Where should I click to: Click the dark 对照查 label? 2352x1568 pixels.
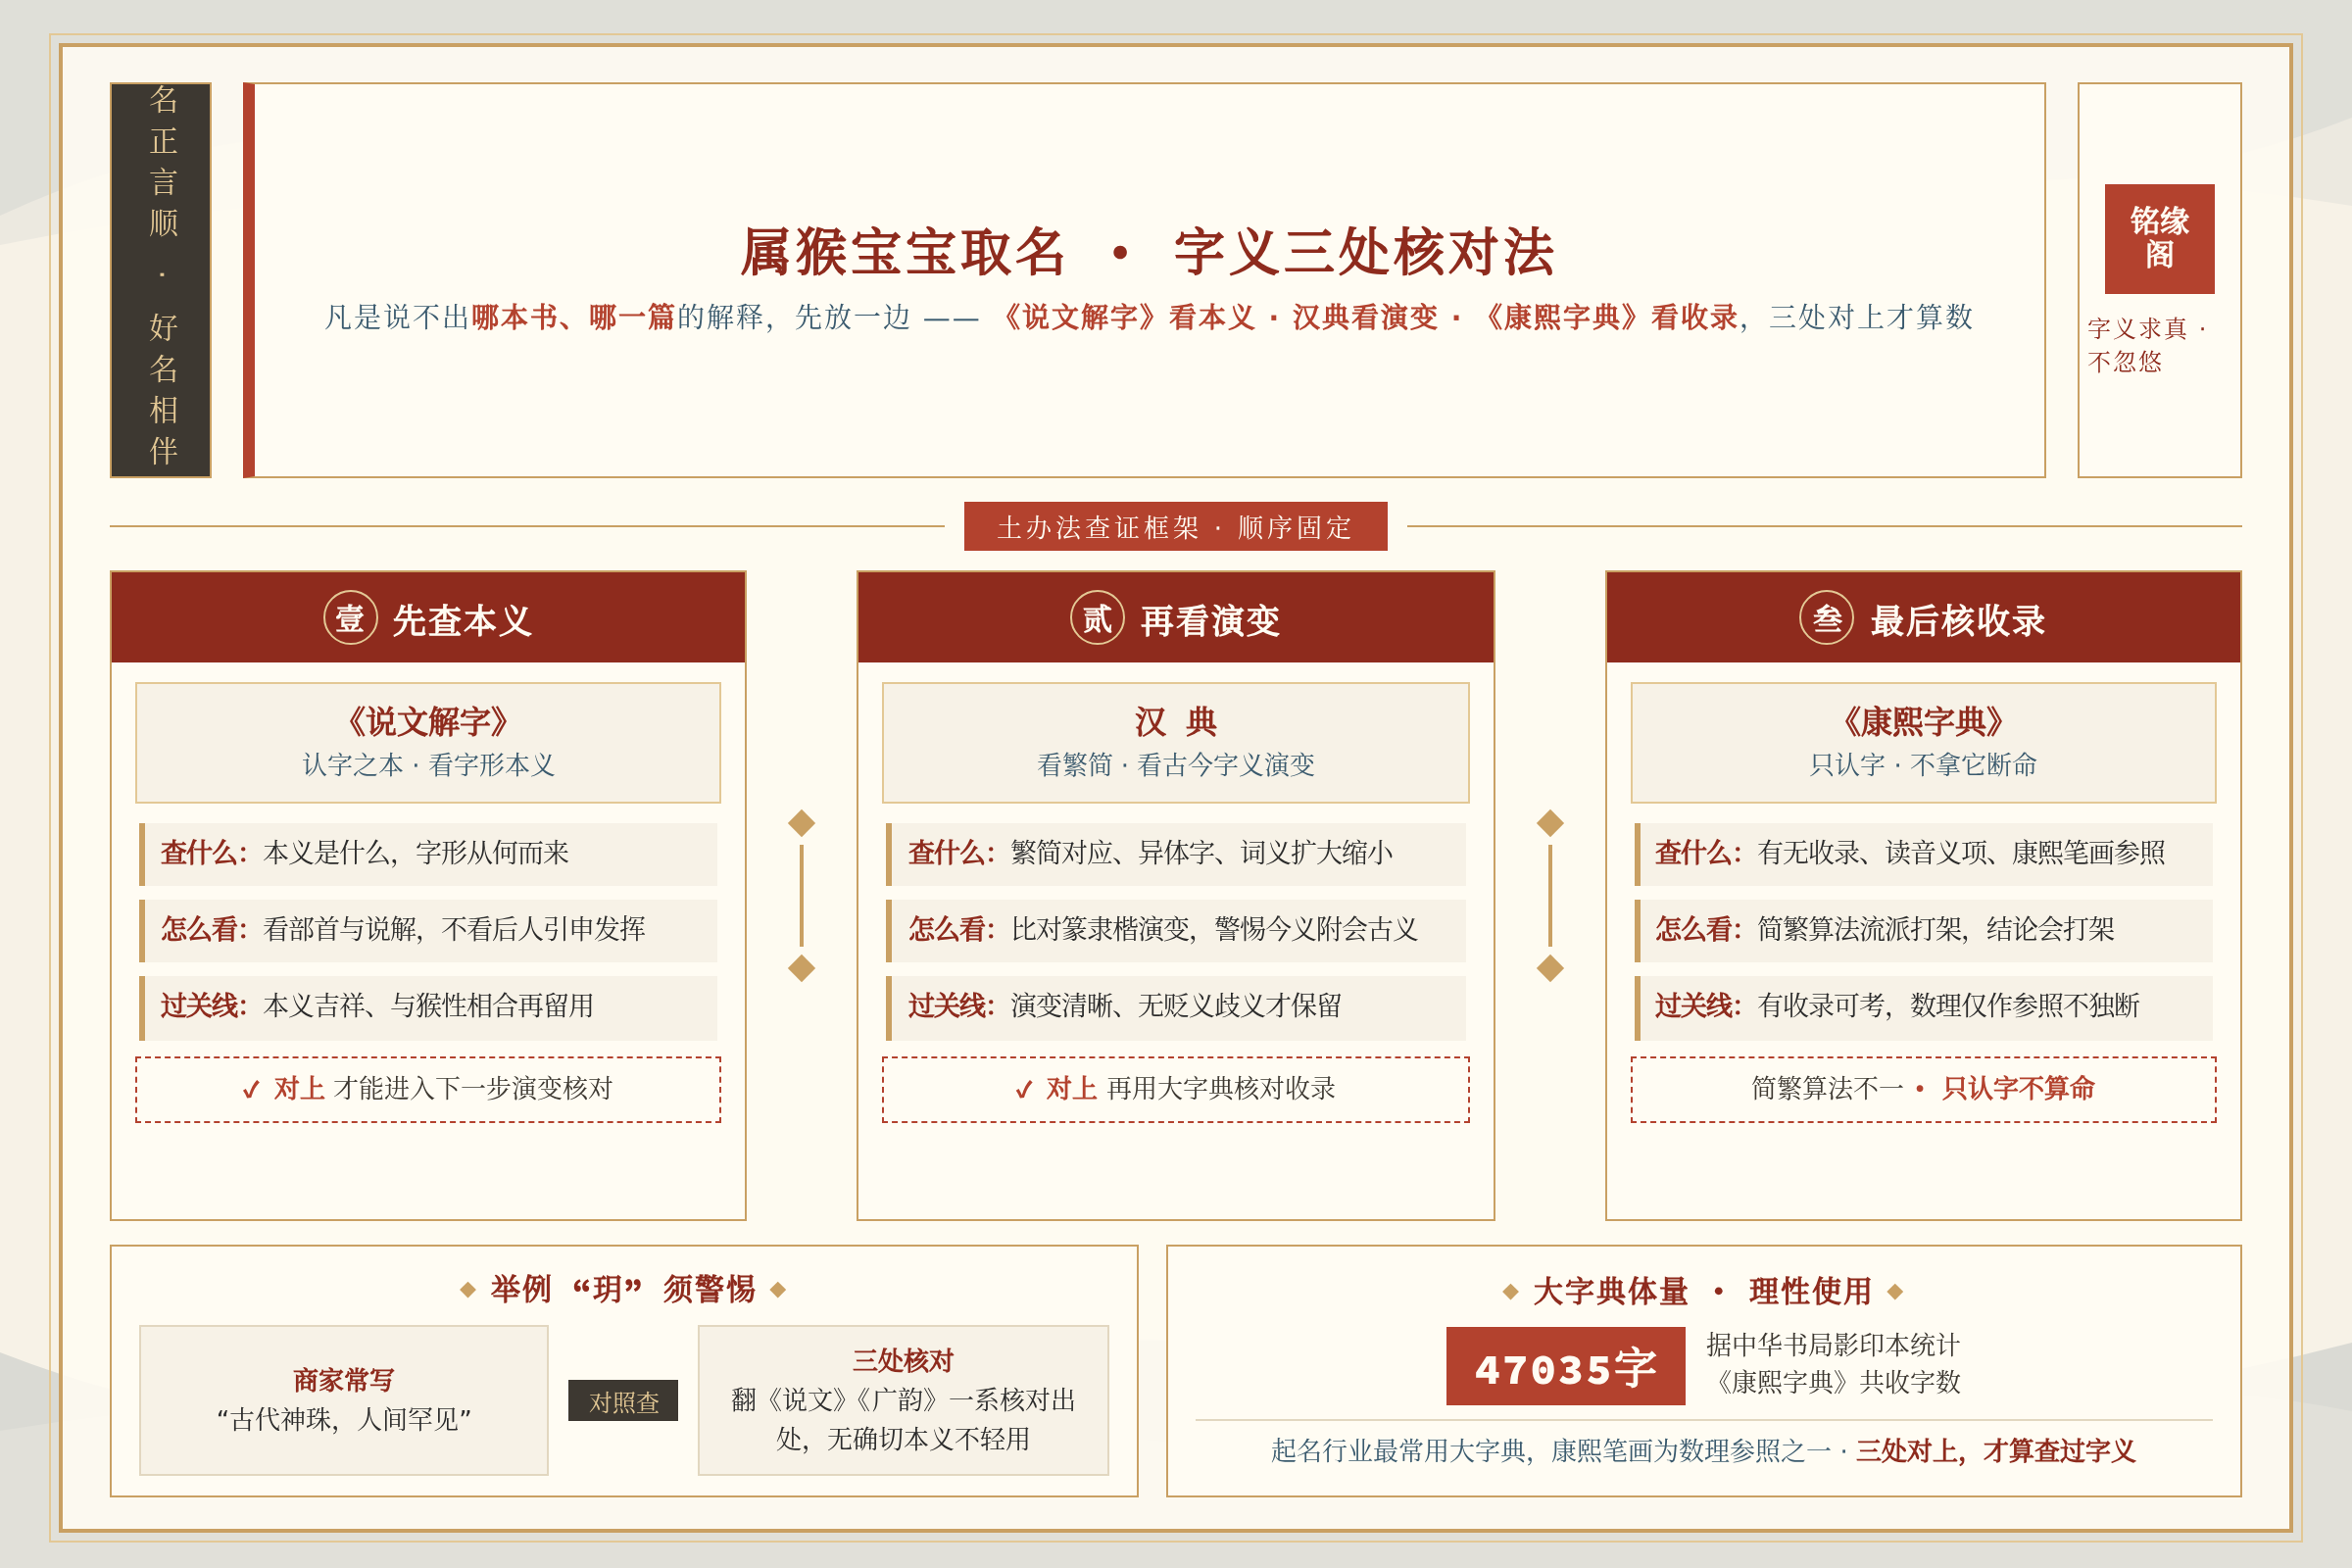(623, 1400)
